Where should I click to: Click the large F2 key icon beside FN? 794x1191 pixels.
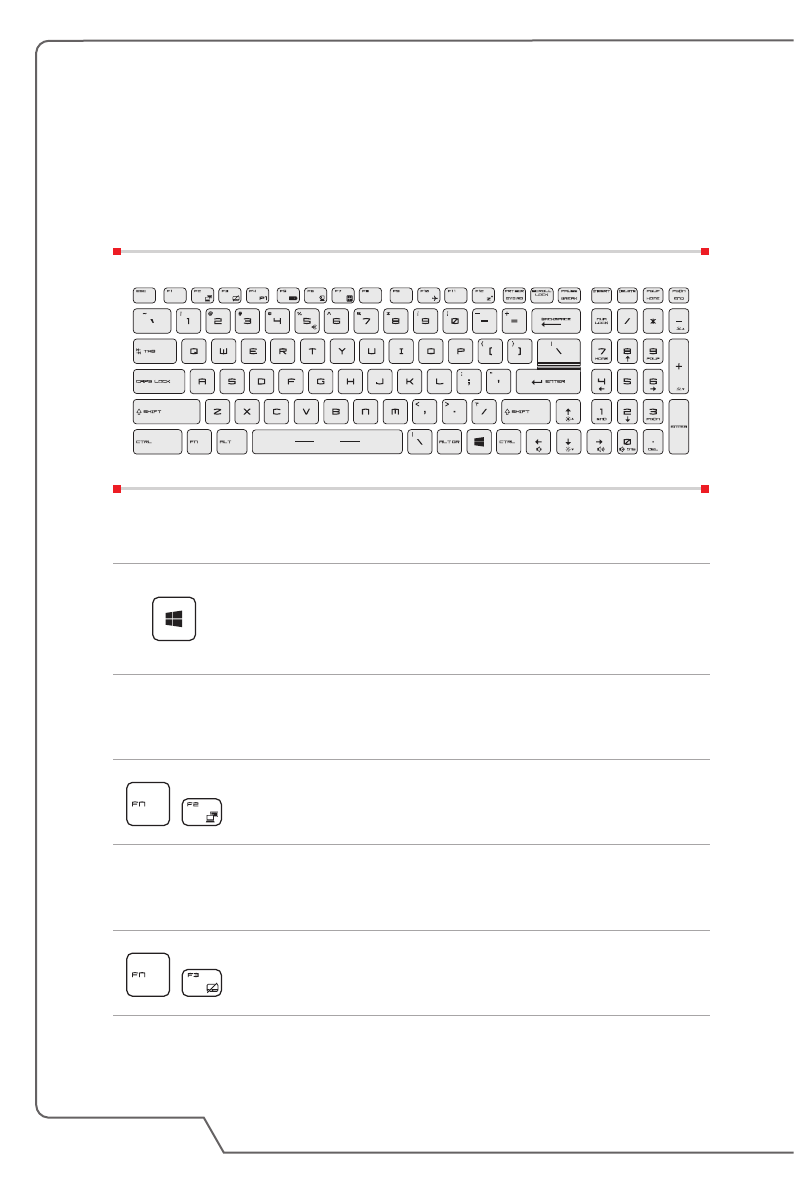tap(203, 811)
